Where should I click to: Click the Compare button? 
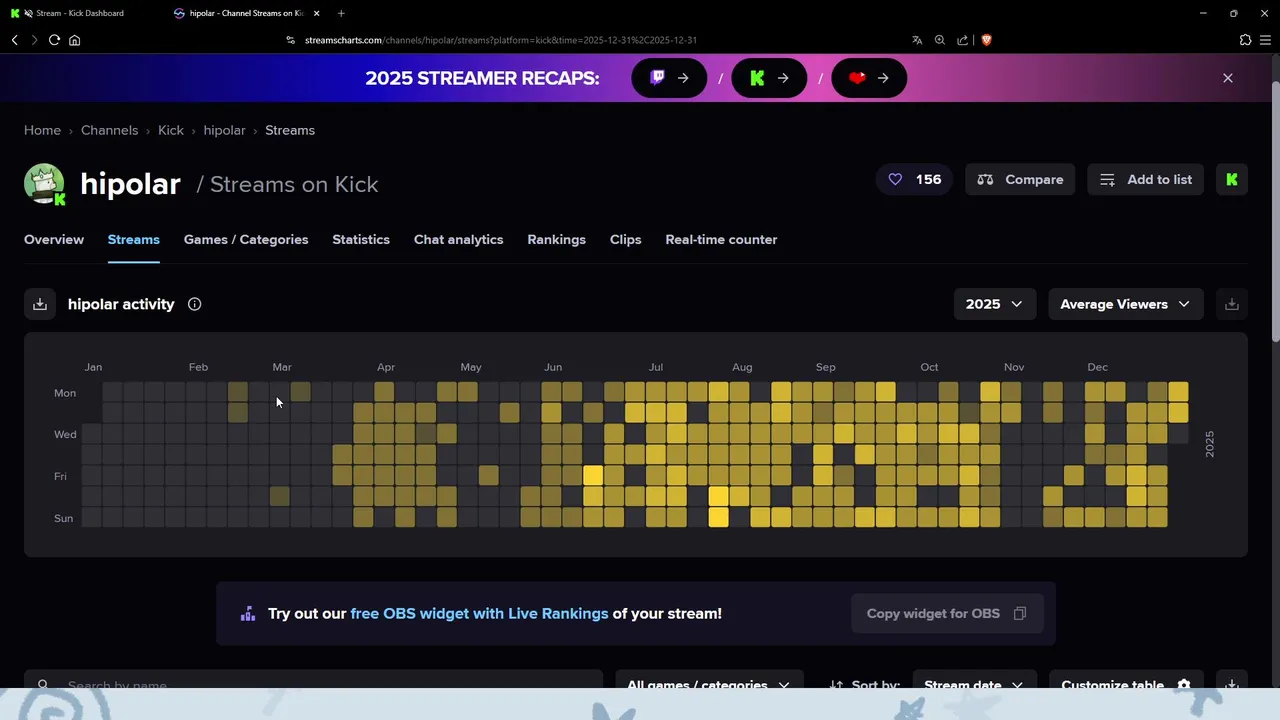tap(1020, 180)
